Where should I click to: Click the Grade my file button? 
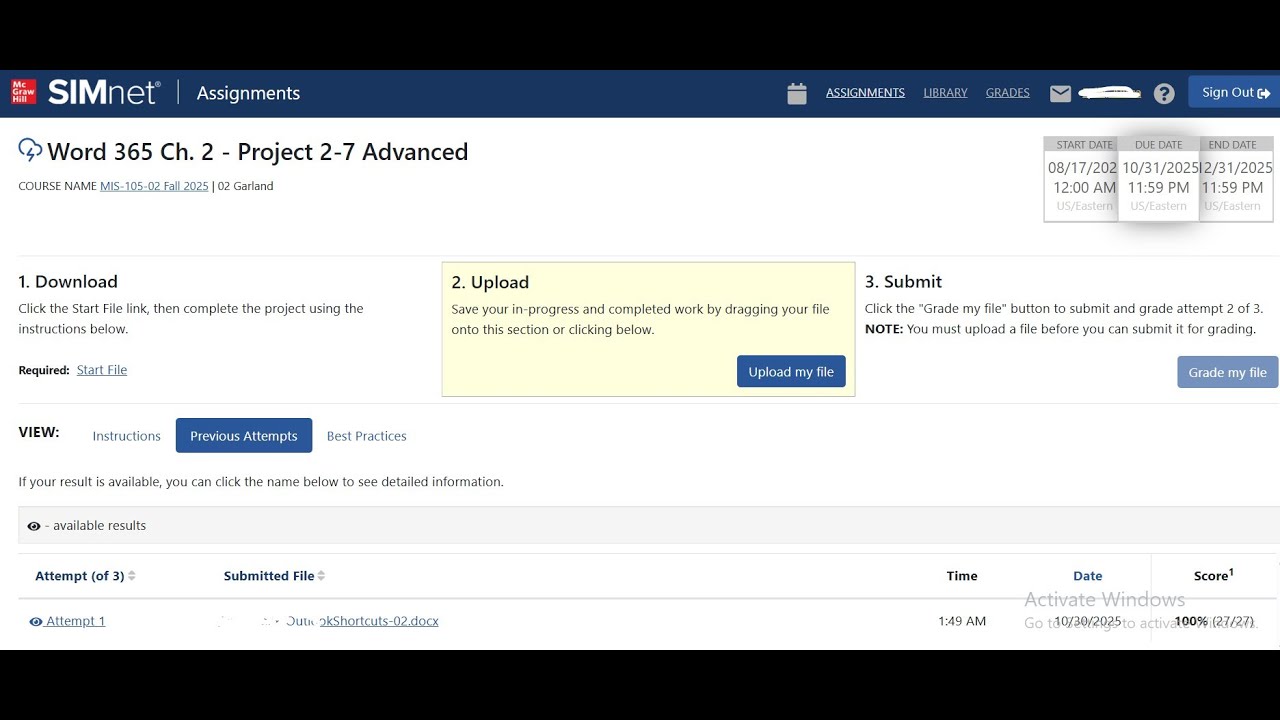pos(1227,372)
